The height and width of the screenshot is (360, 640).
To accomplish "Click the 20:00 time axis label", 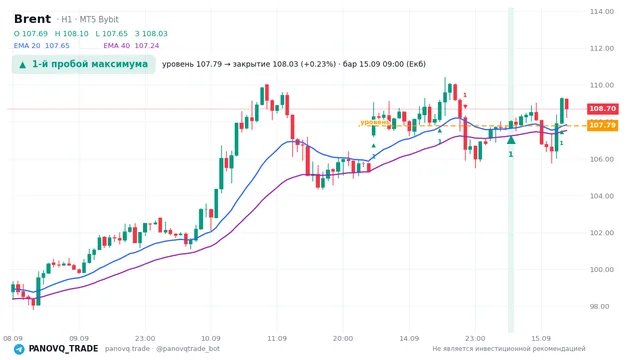I will point(343,338).
